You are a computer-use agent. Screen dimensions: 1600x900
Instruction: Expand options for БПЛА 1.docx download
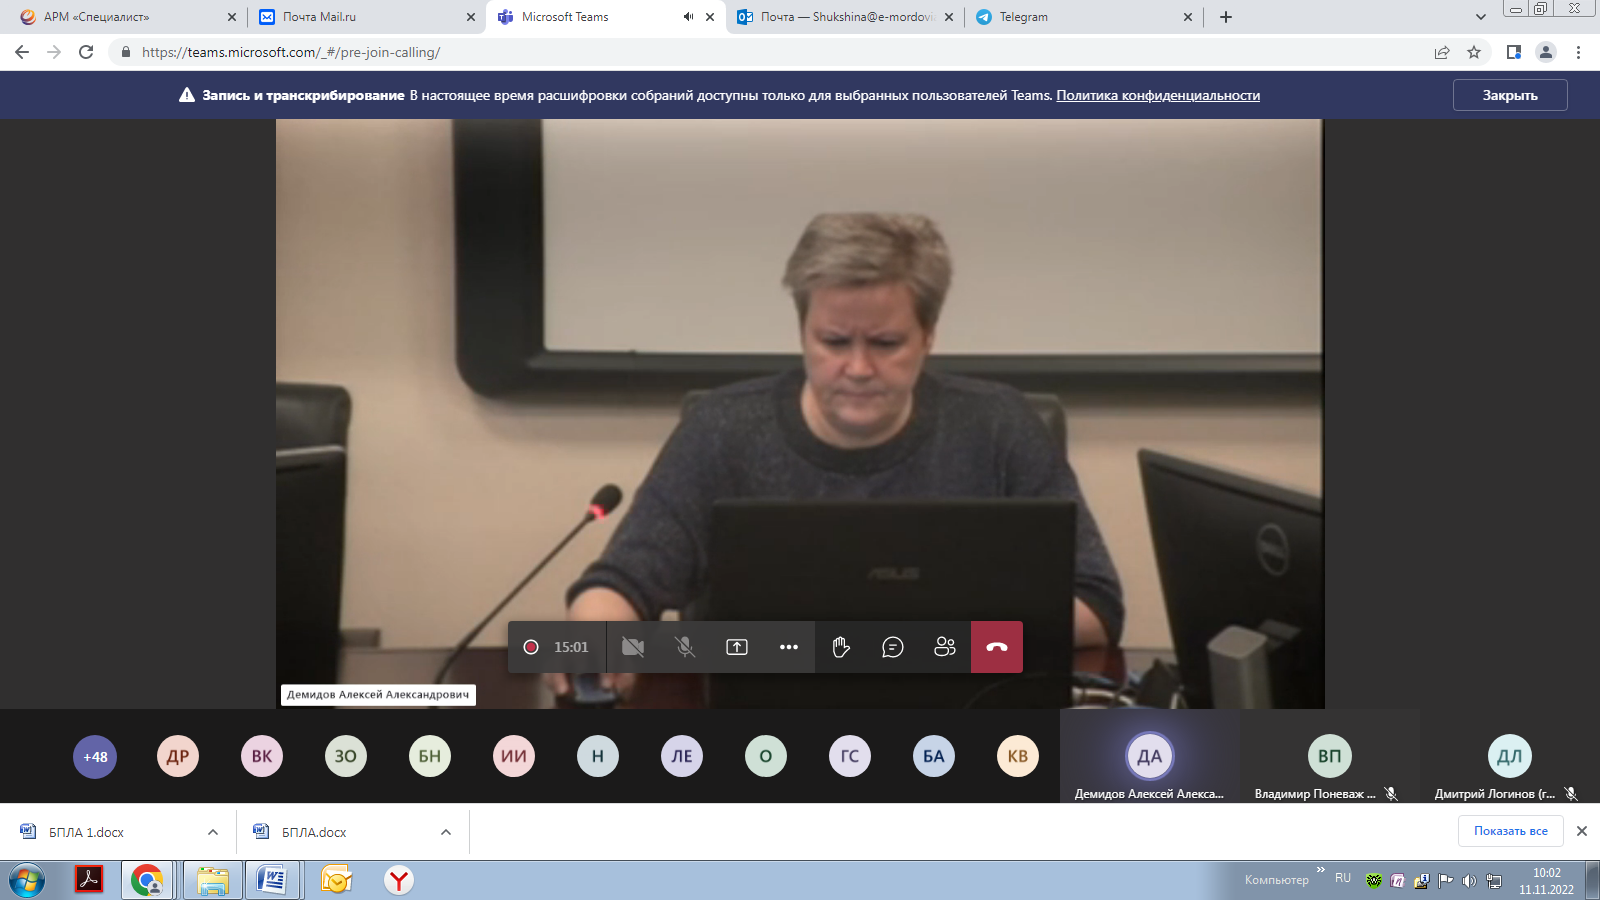(x=213, y=832)
